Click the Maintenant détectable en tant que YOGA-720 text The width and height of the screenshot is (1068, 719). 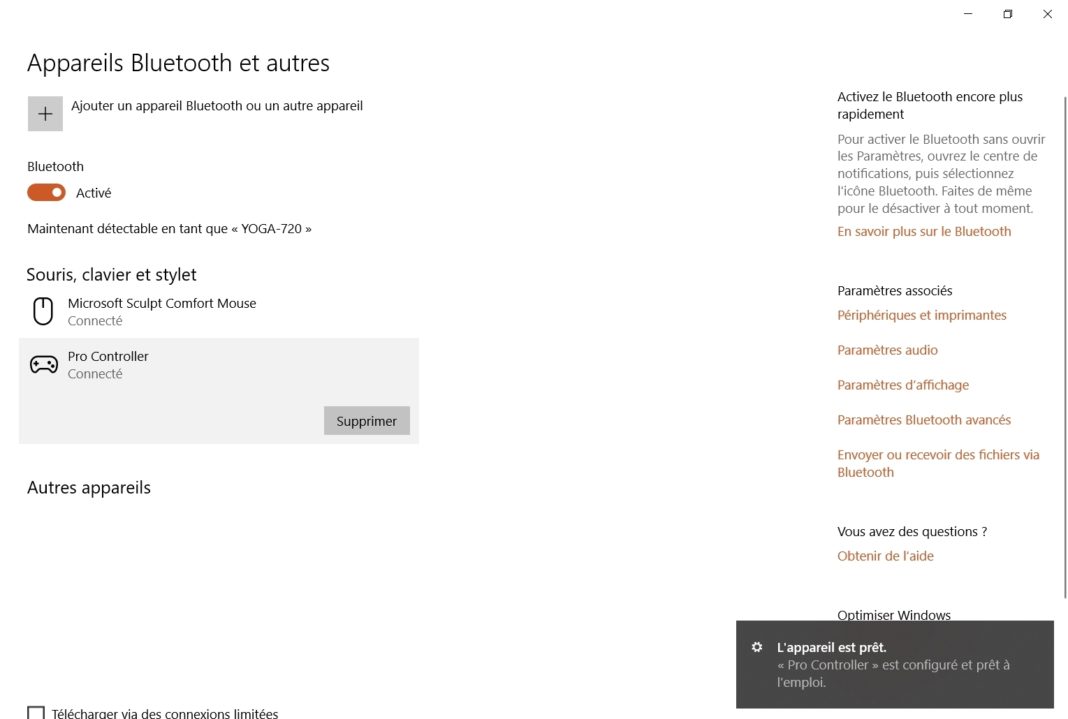click(x=169, y=229)
